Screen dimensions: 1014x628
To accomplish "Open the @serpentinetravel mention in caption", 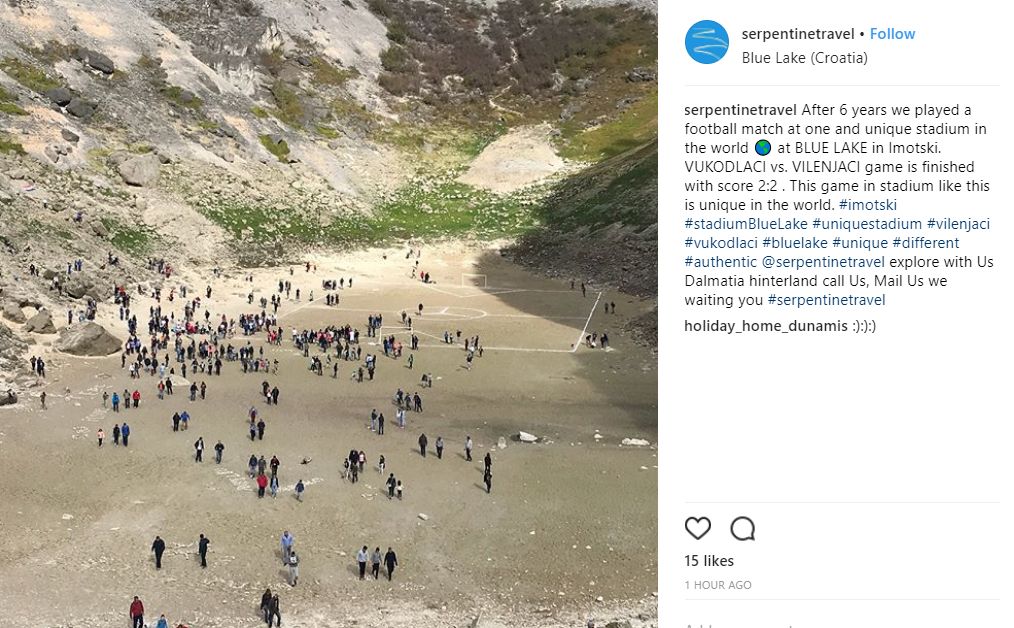I will click(x=823, y=262).
